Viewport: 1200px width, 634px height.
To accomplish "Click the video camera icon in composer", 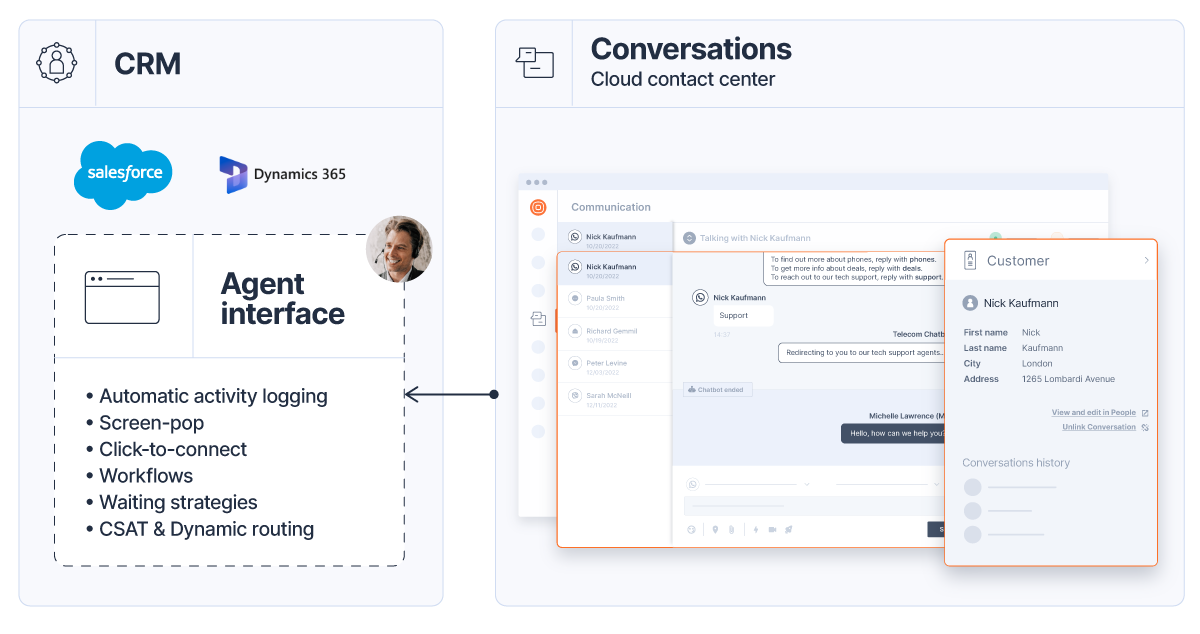I will [772, 529].
